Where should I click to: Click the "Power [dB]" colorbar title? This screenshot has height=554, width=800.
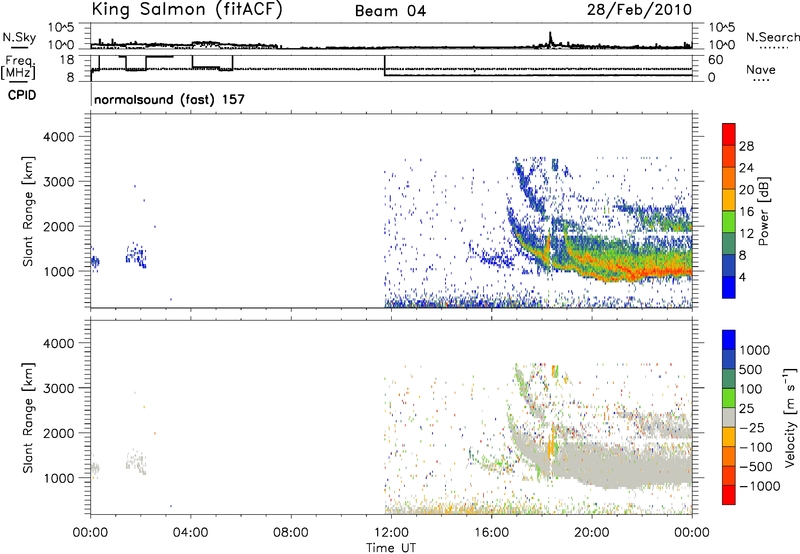pyautogui.click(x=764, y=211)
